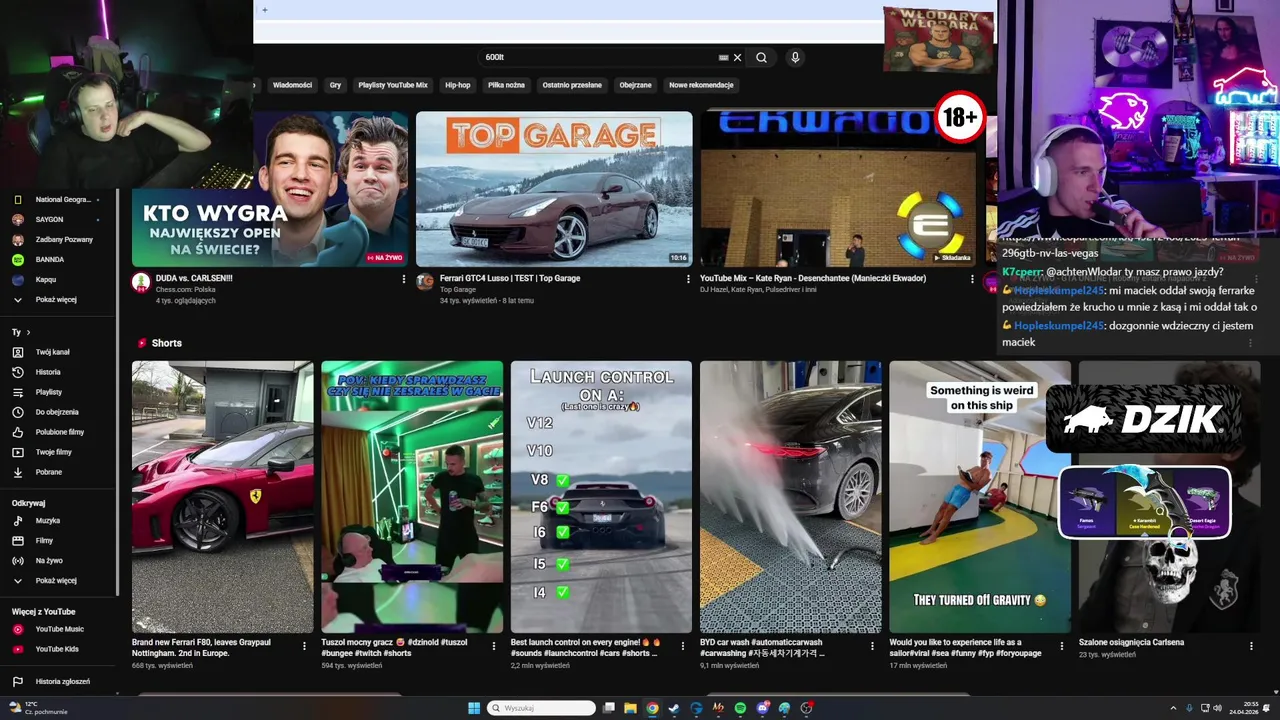Select Gry filter chip

pos(335,85)
